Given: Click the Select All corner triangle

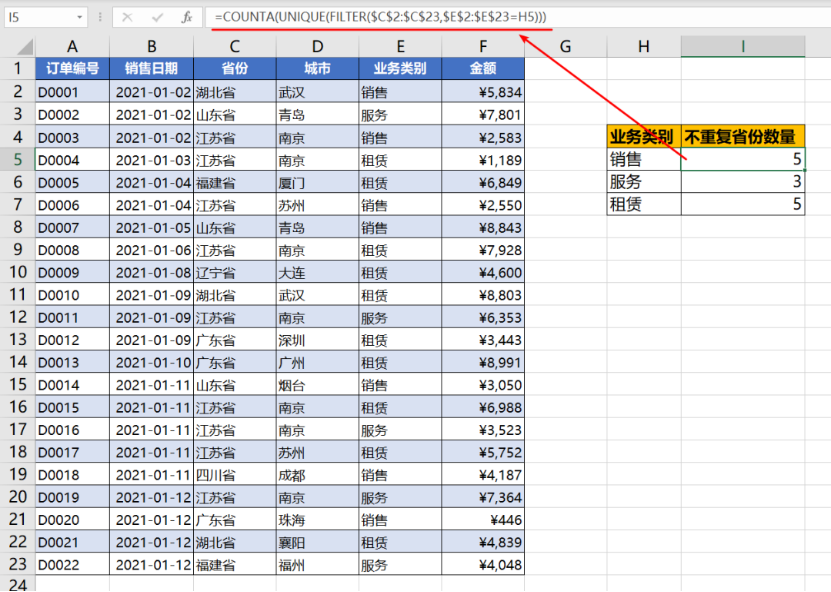Looking at the screenshot, I should click(17, 46).
